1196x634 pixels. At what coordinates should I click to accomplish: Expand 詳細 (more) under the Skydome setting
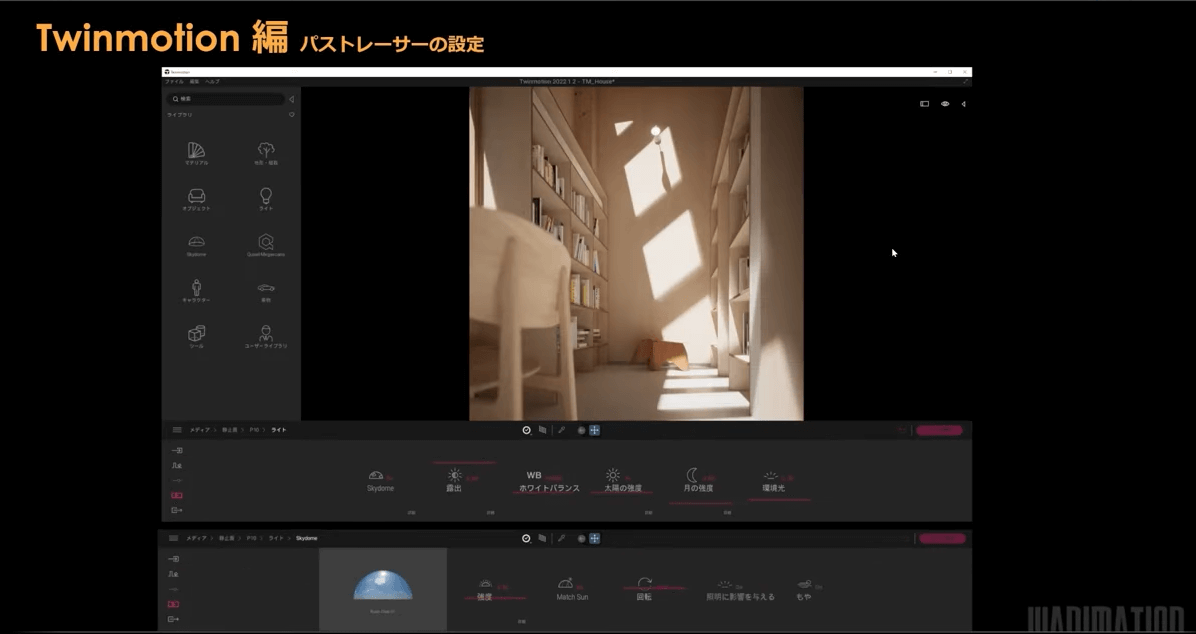(x=411, y=513)
